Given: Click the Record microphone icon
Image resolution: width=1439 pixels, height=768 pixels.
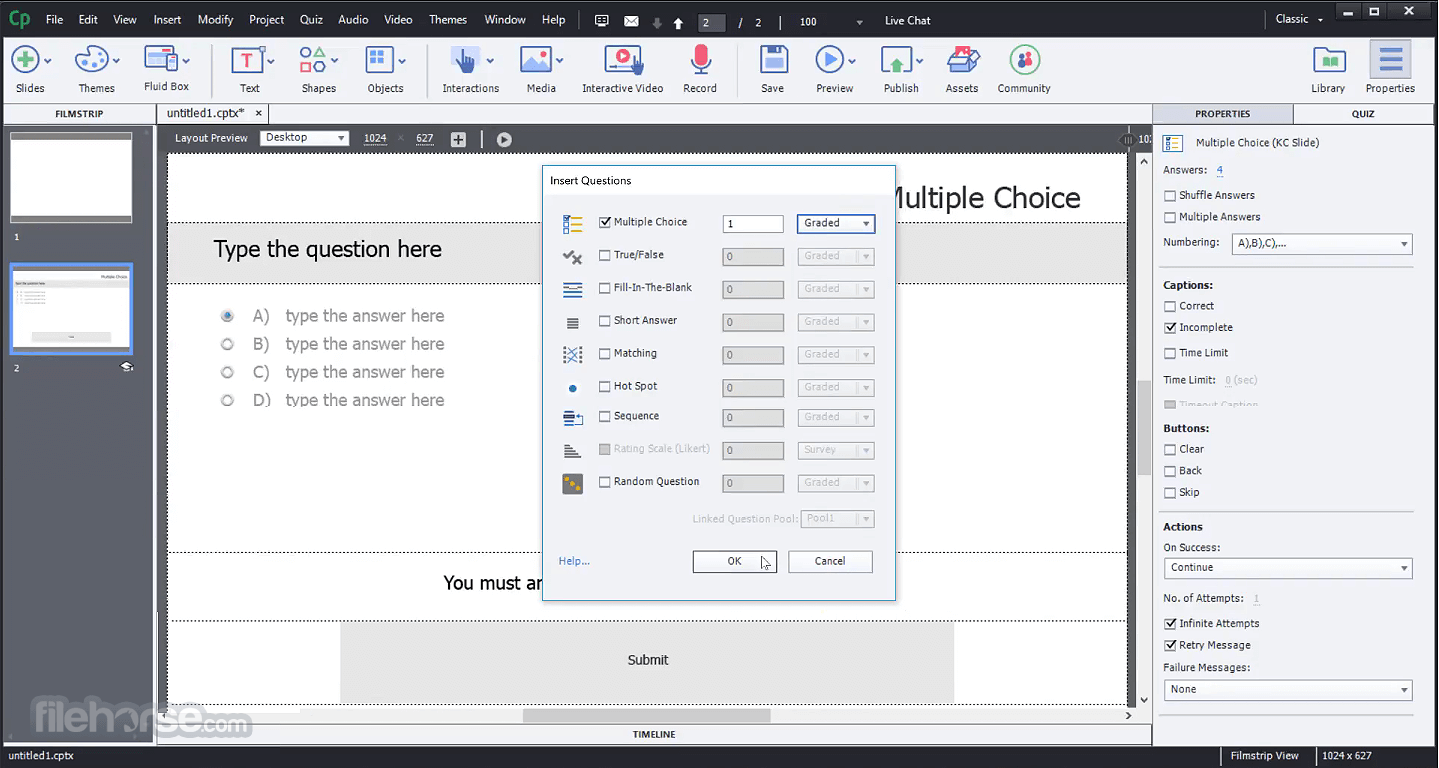Looking at the screenshot, I should (x=700, y=62).
